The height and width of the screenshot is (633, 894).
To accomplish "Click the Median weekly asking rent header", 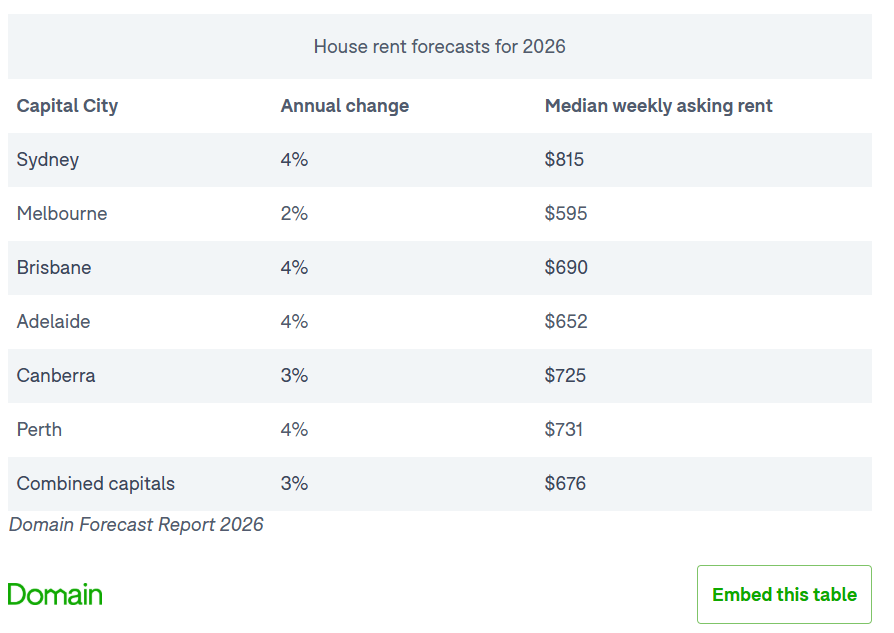I will click(658, 106).
